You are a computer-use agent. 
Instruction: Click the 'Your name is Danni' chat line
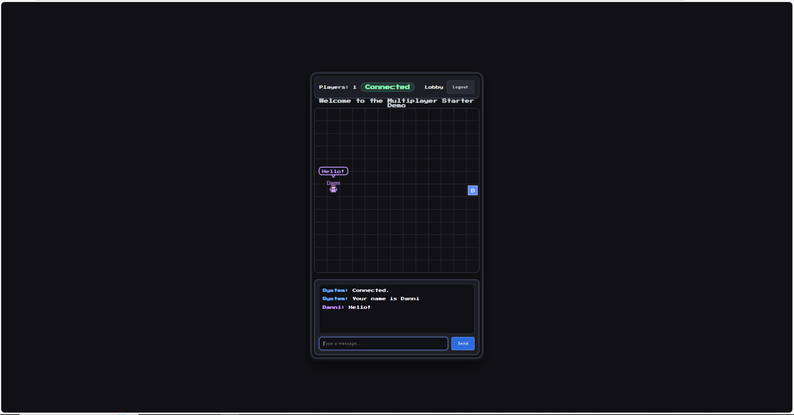pos(371,299)
